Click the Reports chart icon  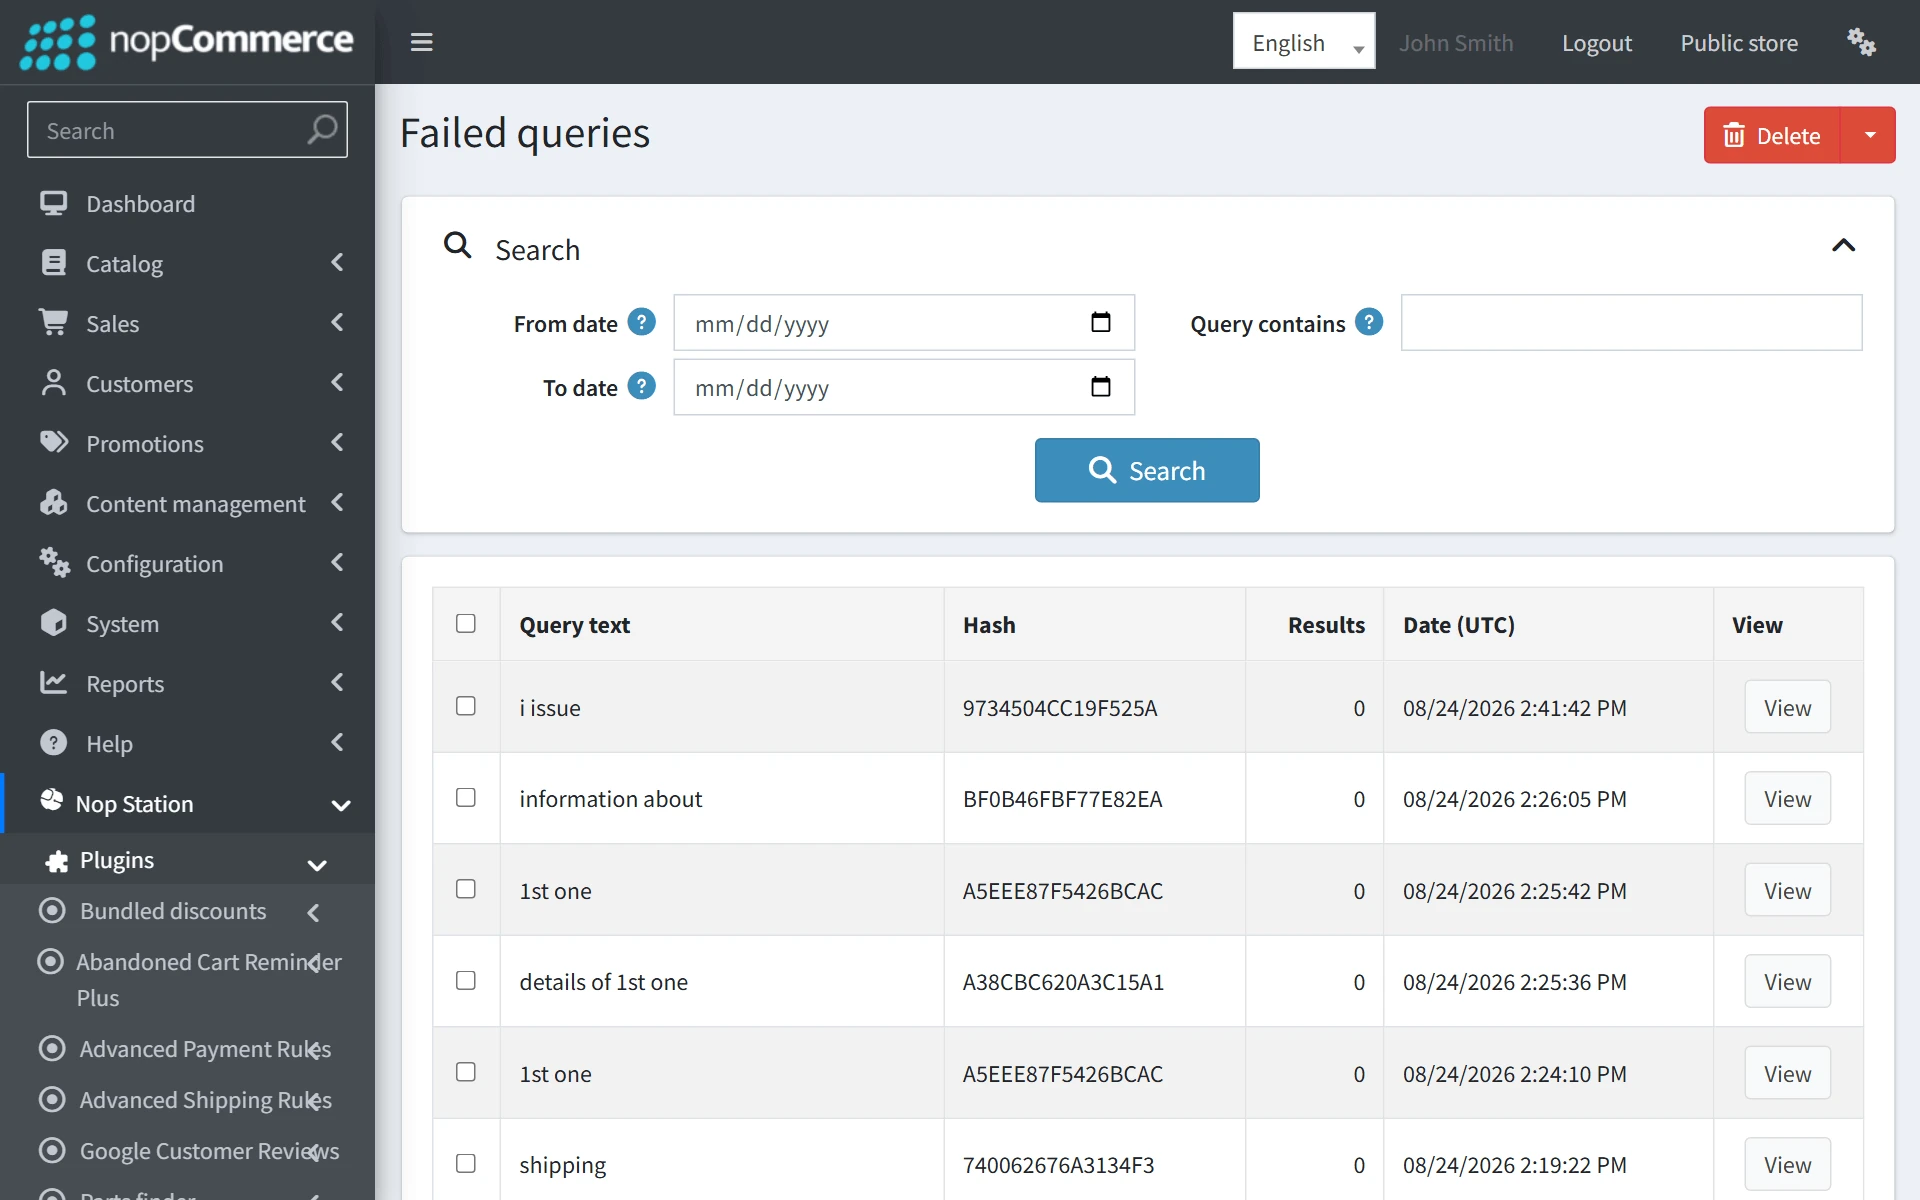pos(54,683)
